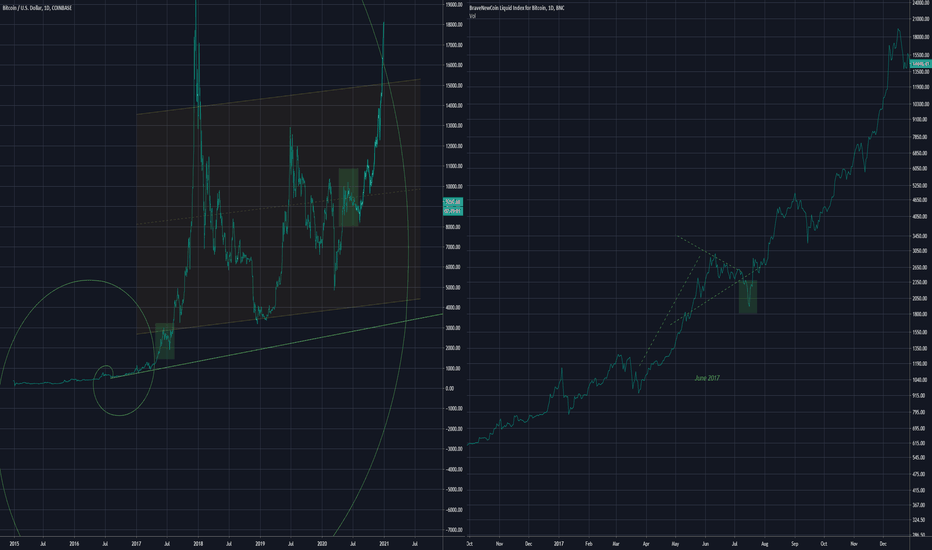This screenshot has height=550, width=932.
Task: Click the 7850.00 label on right price axis
Action: pos(920,137)
